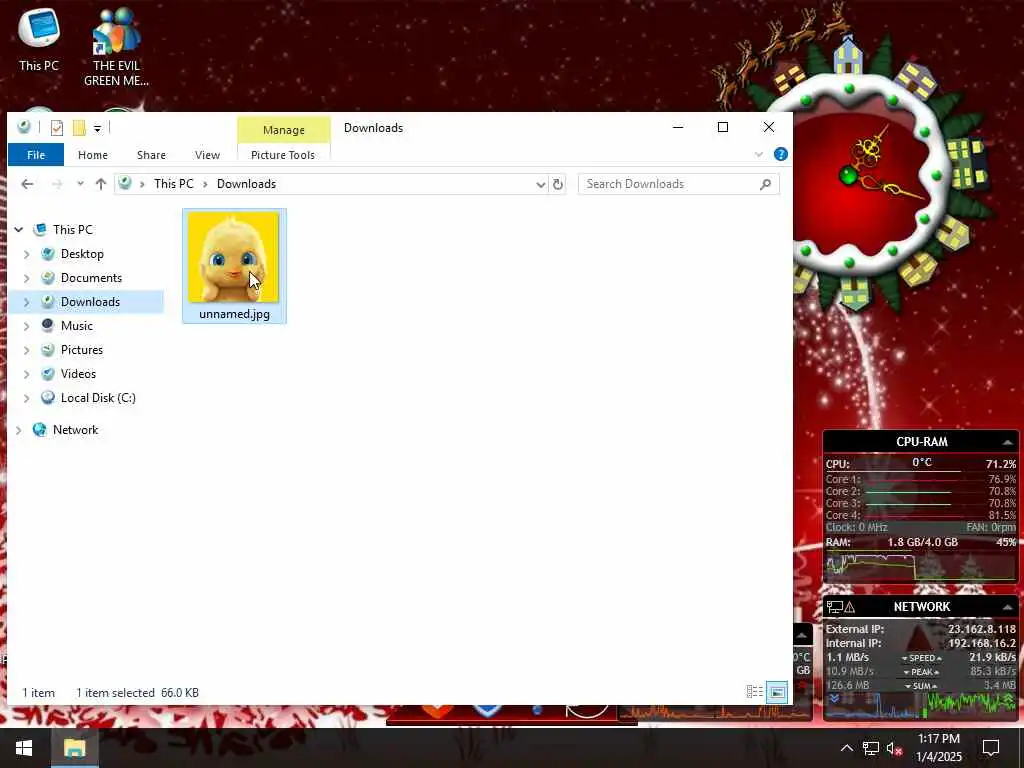Image resolution: width=1024 pixels, height=768 pixels.
Task: Expand the Desktop tree node
Action: pos(27,254)
